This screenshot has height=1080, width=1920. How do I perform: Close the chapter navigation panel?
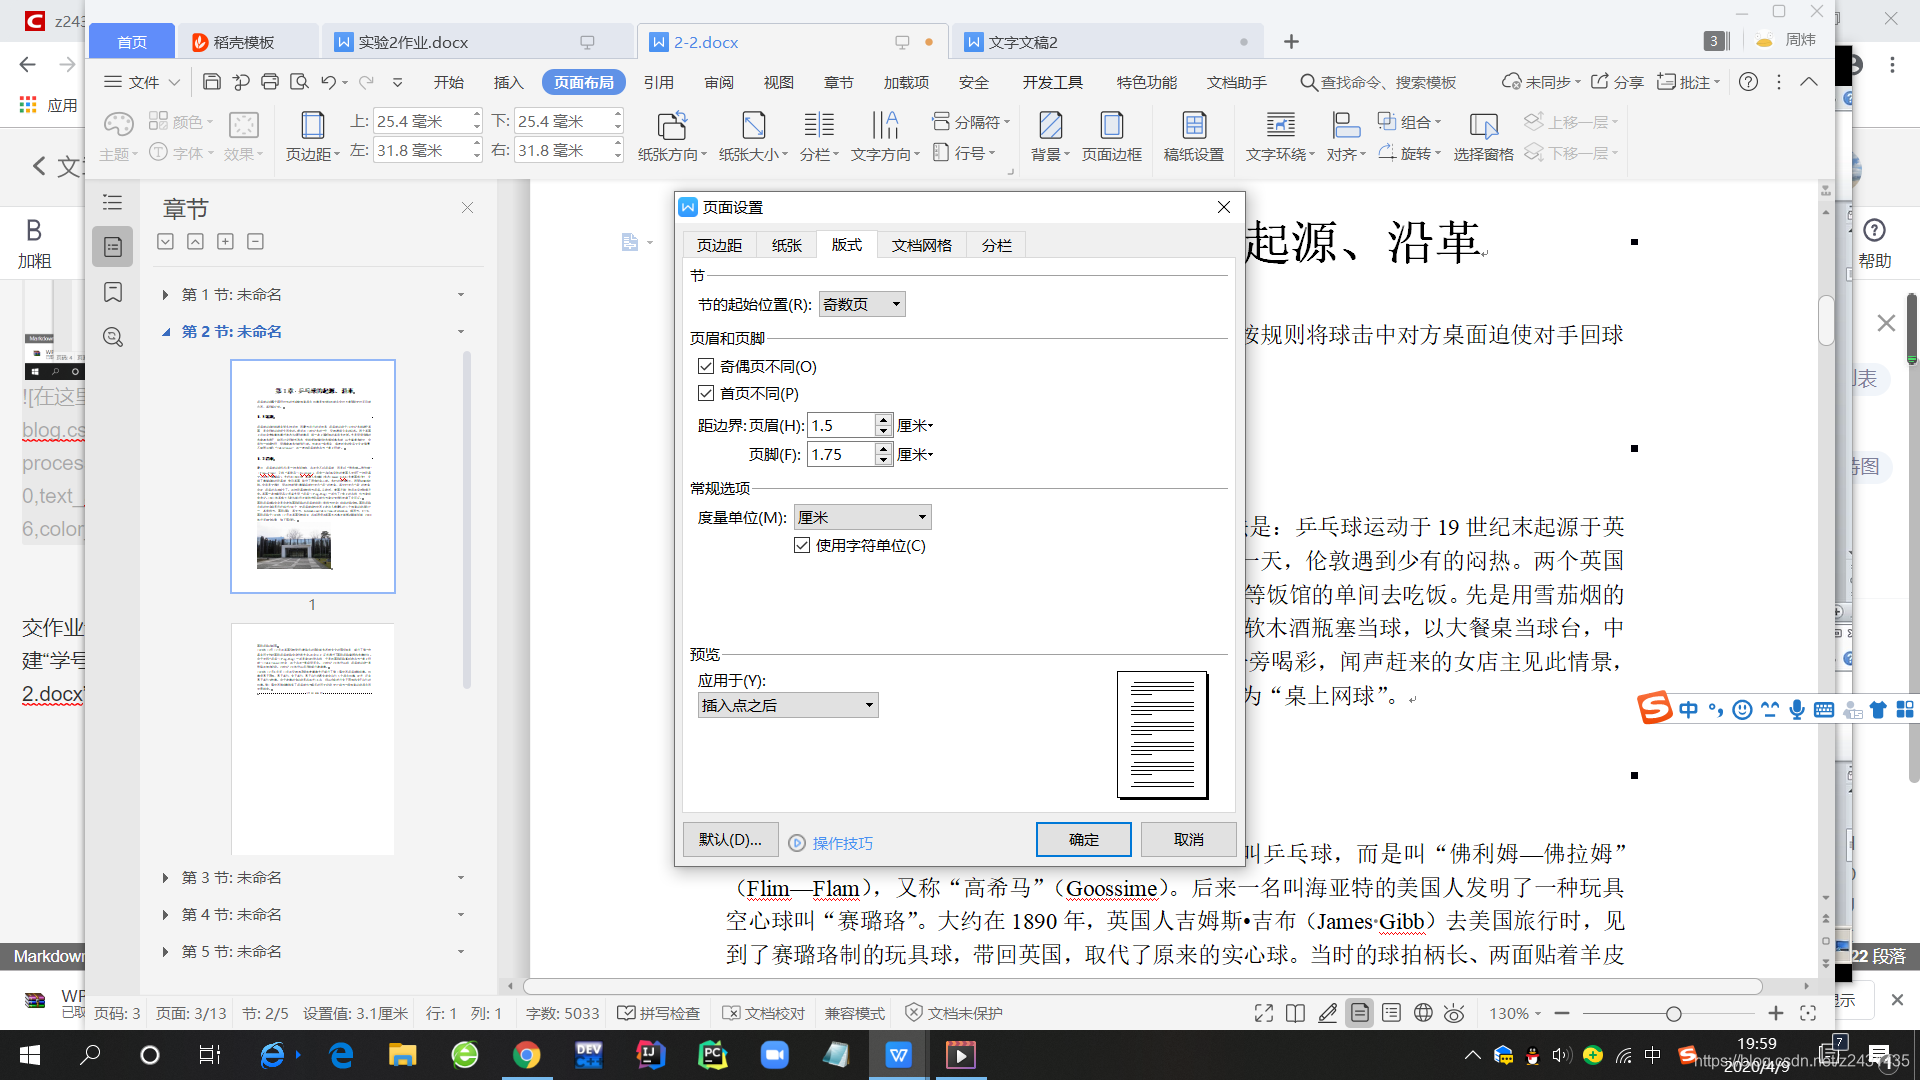pyautogui.click(x=467, y=208)
